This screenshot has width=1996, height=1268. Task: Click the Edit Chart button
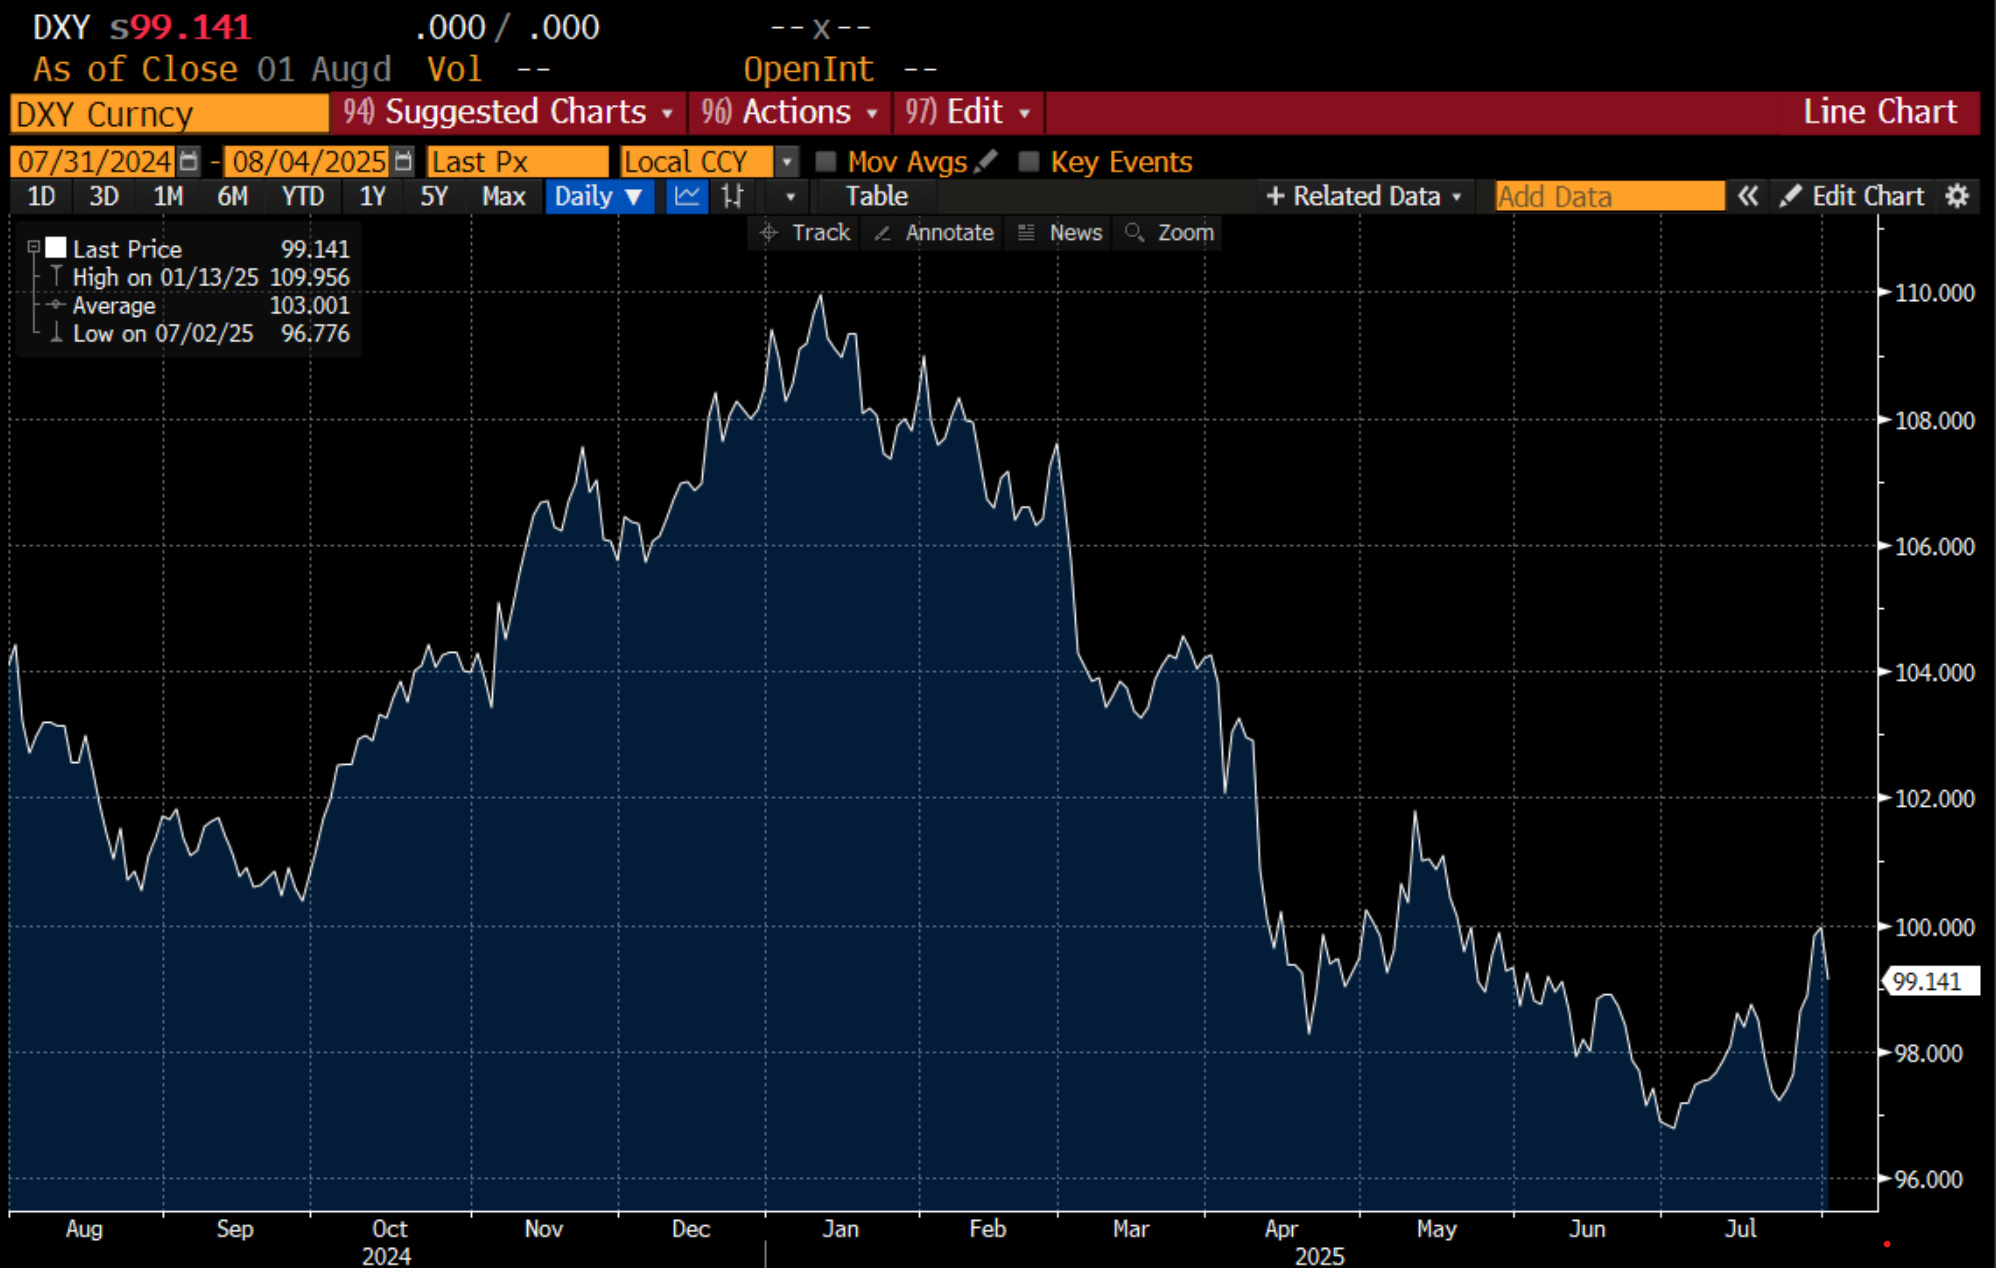pyautogui.click(x=1852, y=196)
